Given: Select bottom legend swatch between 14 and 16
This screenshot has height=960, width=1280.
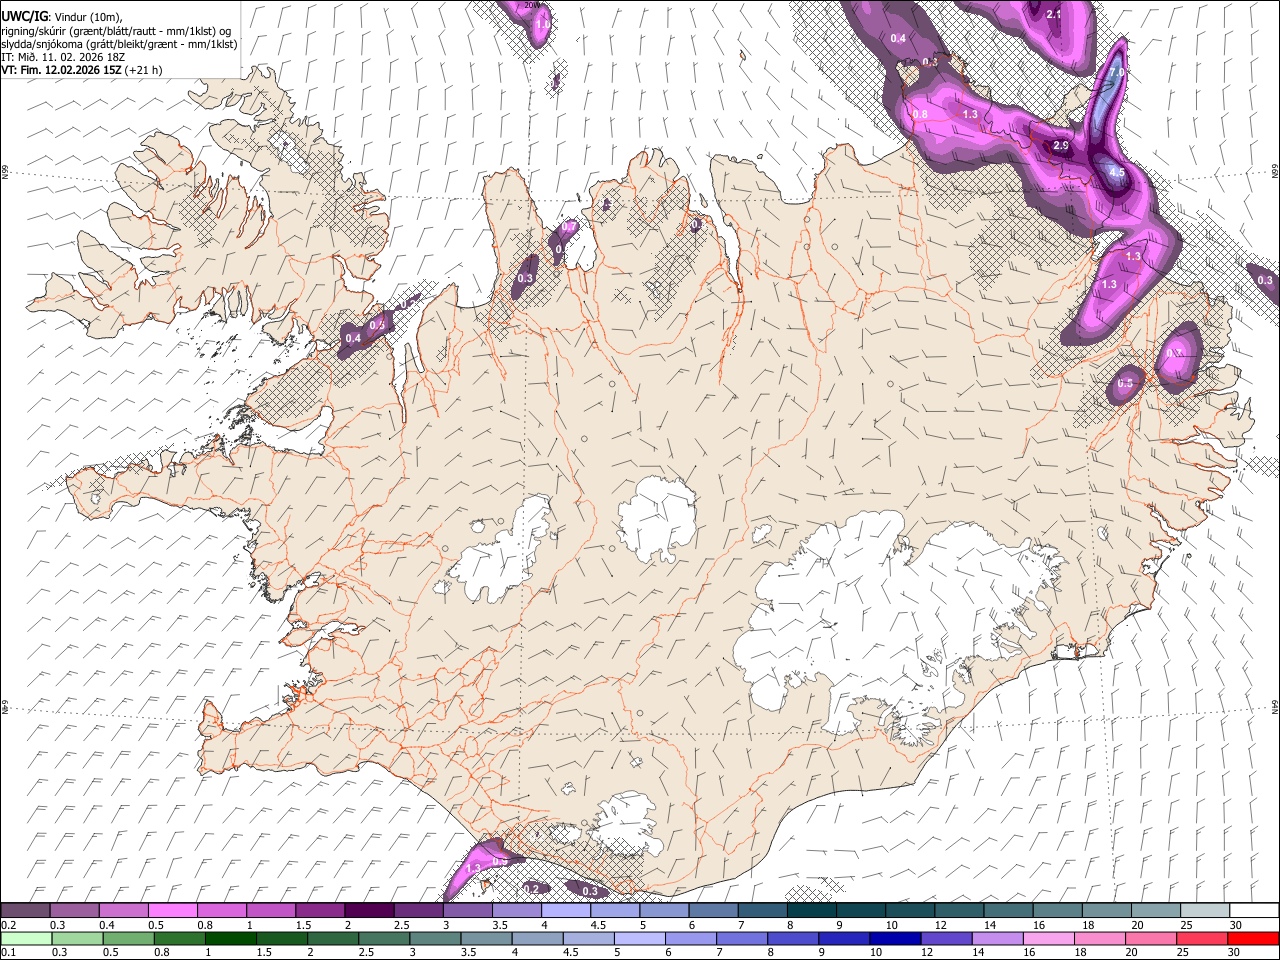Looking at the screenshot, I should (997, 939).
